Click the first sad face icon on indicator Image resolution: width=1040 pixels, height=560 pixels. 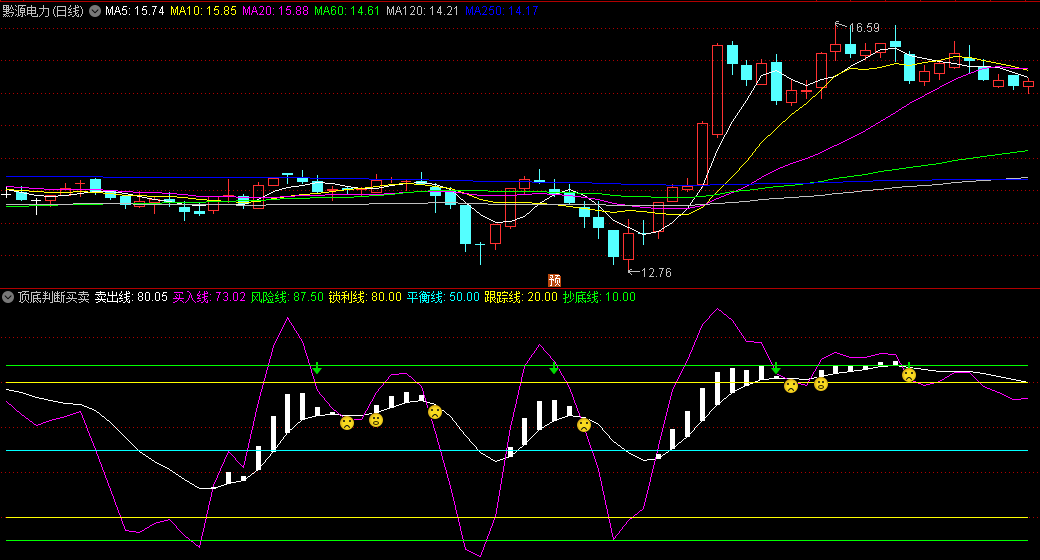pos(347,423)
